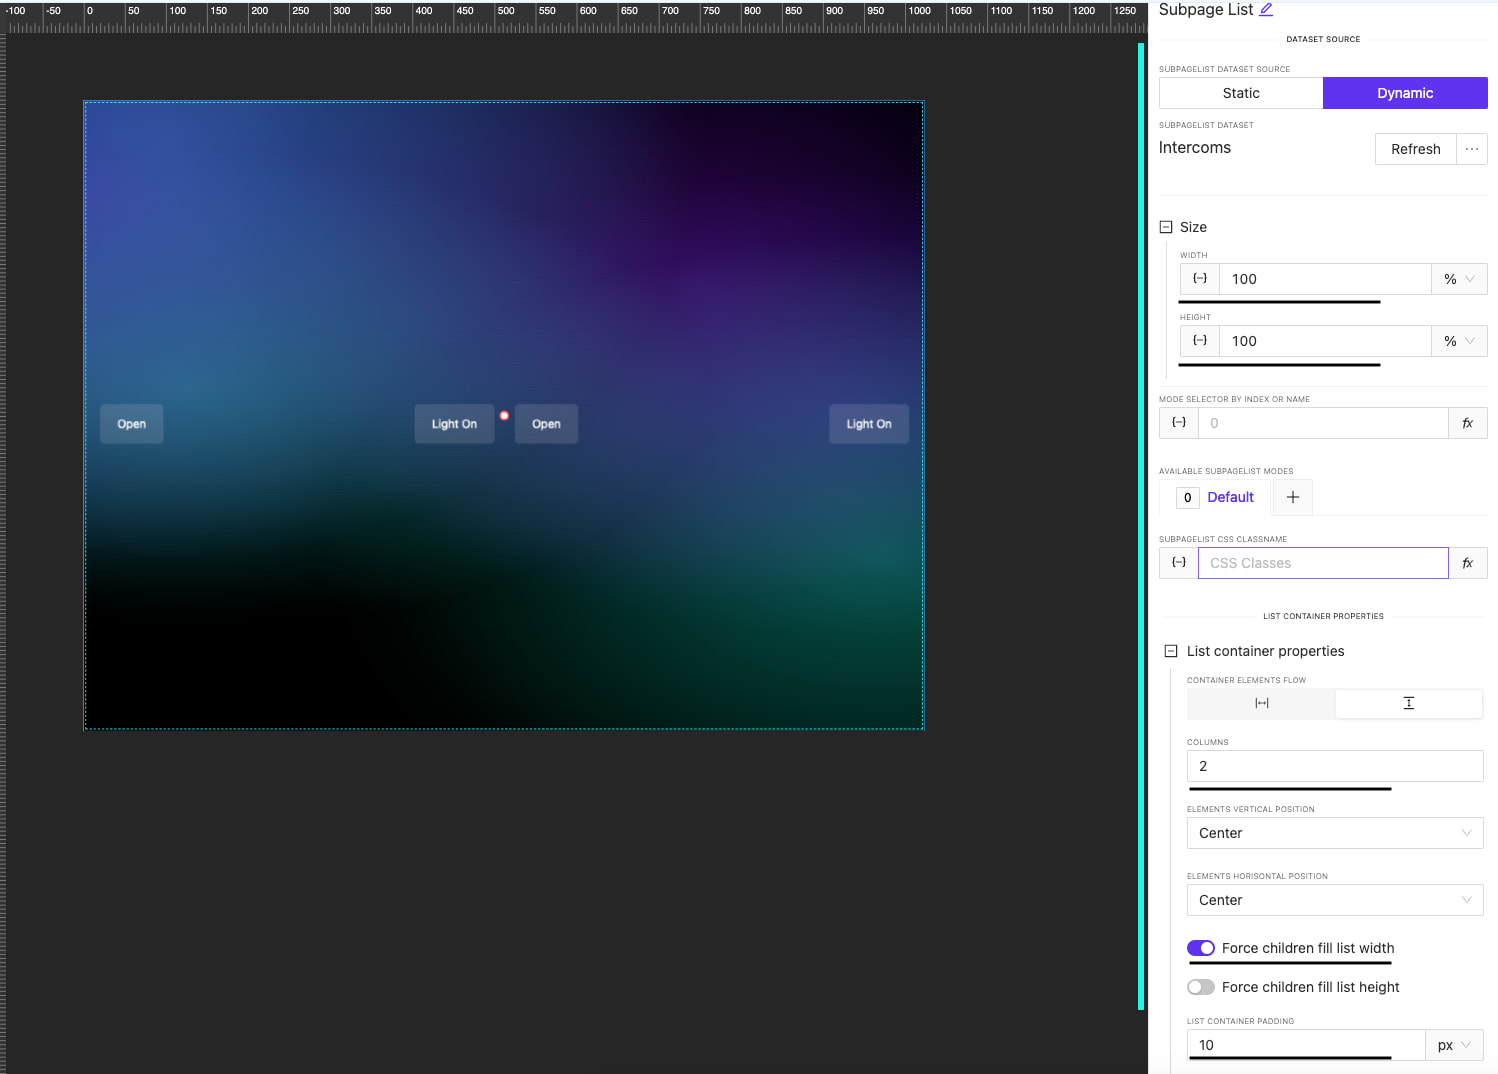
Task: Select the Default mode tab
Action: pos(1230,497)
